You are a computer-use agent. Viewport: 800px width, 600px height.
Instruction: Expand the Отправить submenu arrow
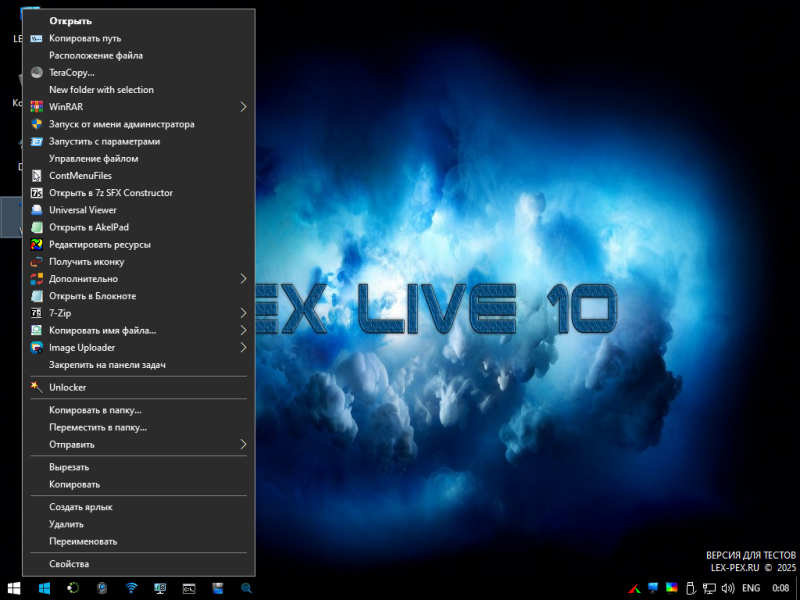point(243,444)
